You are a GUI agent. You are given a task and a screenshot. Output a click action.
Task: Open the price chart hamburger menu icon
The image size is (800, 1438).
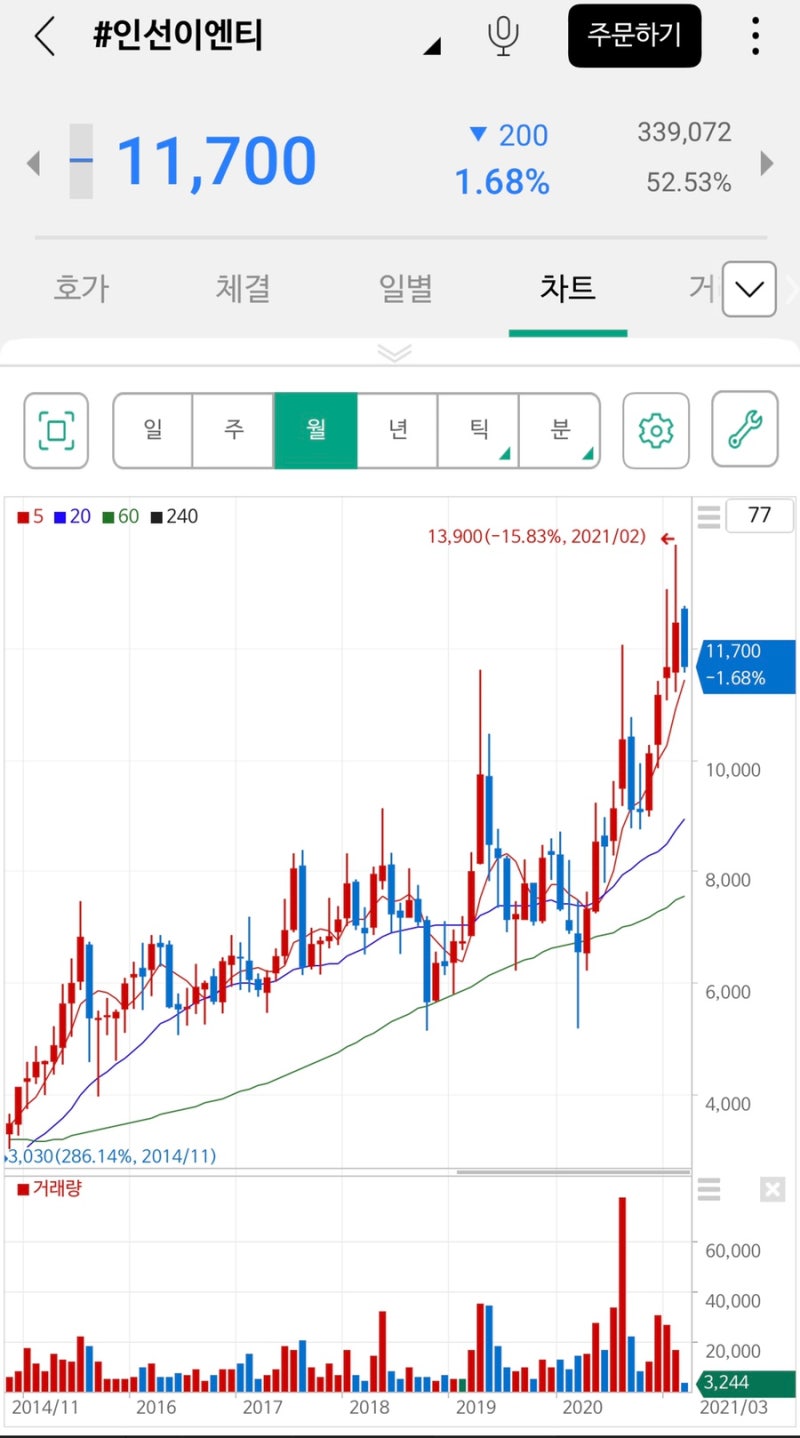pos(709,517)
